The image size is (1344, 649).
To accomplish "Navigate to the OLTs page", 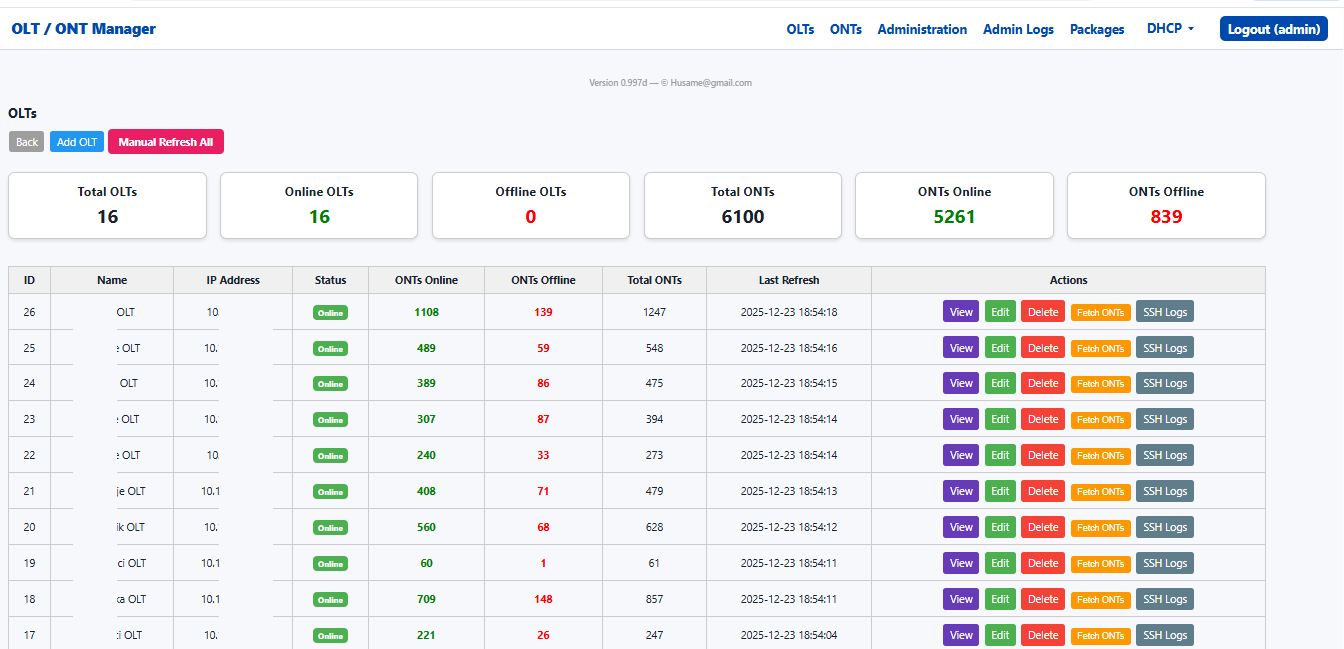I will [x=799, y=29].
